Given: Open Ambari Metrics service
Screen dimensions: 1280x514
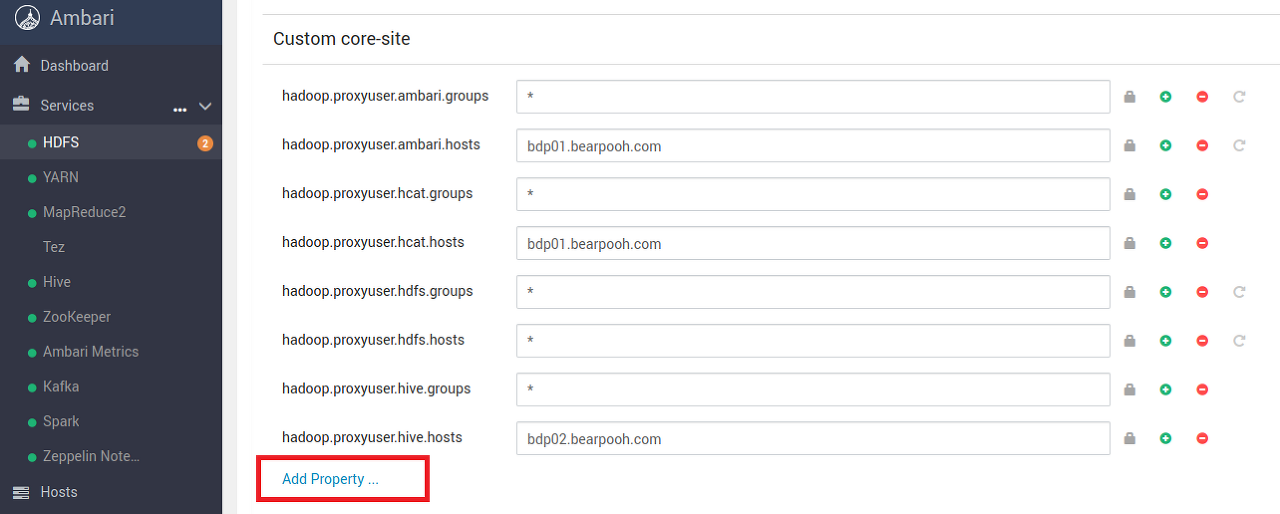Looking at the screenshot, I should pos(91,352).
